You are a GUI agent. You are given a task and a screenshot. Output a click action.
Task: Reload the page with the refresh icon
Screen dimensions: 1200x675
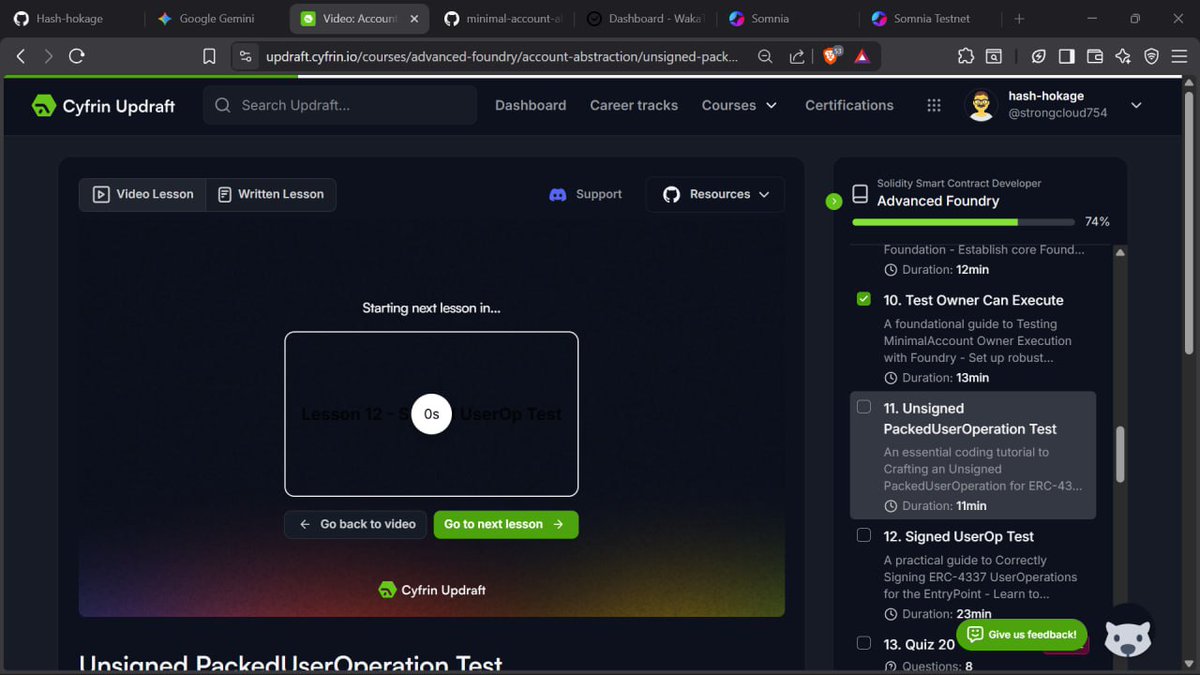coord(76,57)
